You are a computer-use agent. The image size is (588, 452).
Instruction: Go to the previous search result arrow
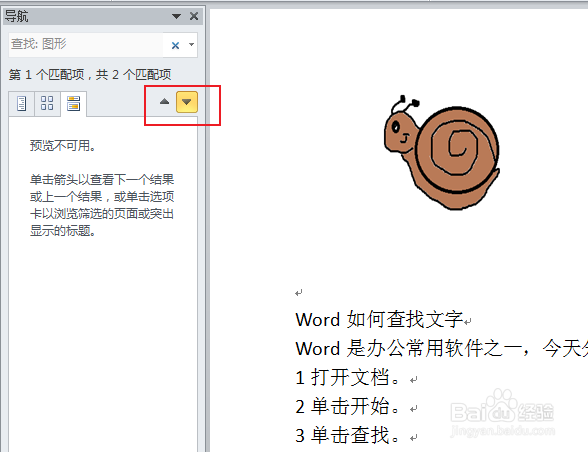tap(164, 102)
